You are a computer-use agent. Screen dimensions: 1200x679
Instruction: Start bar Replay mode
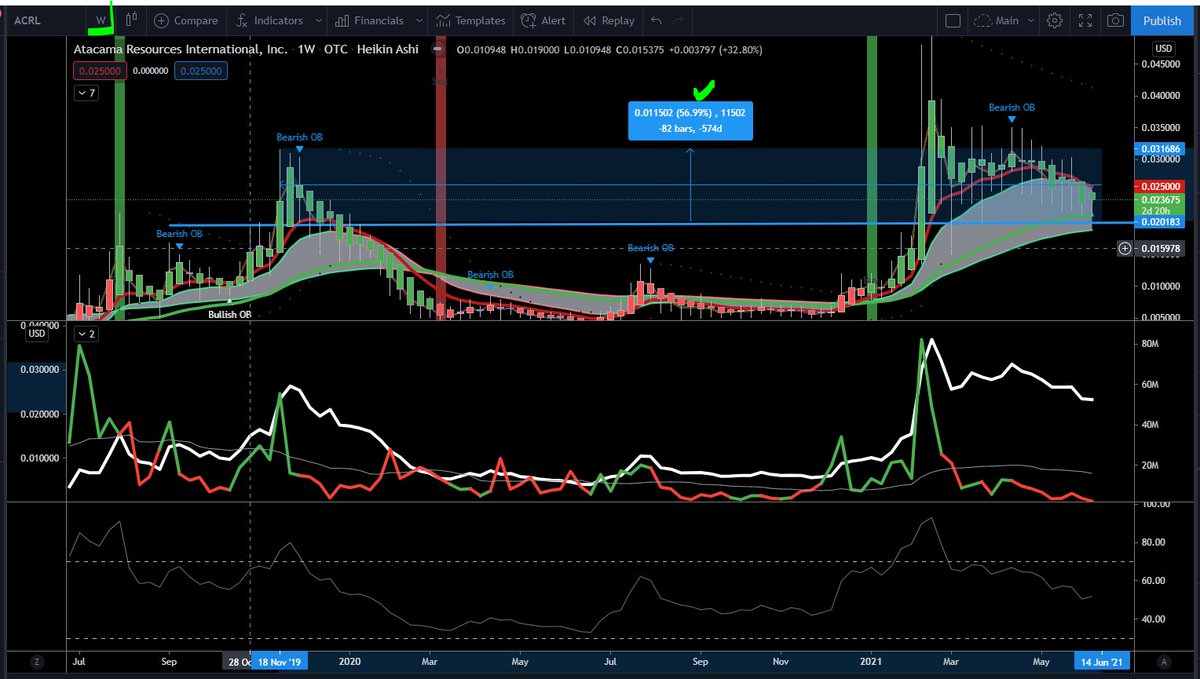pos(608,20)
